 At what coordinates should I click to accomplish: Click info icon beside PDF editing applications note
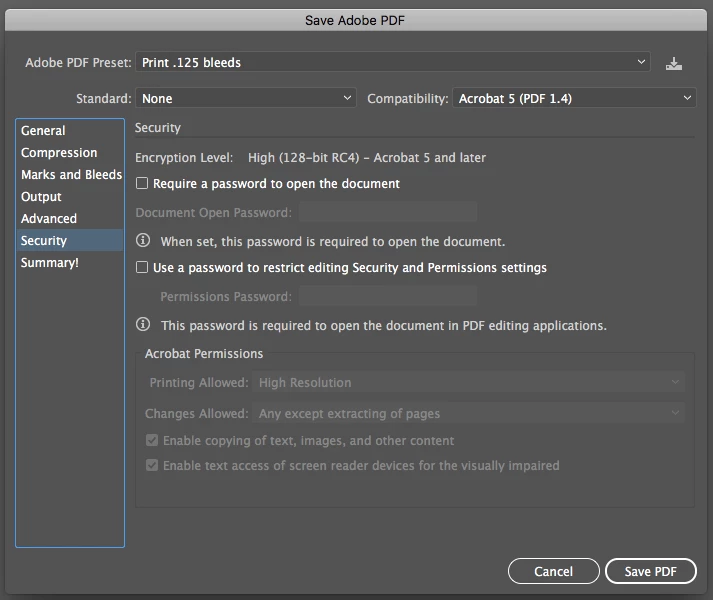click(x=143, y=324)
